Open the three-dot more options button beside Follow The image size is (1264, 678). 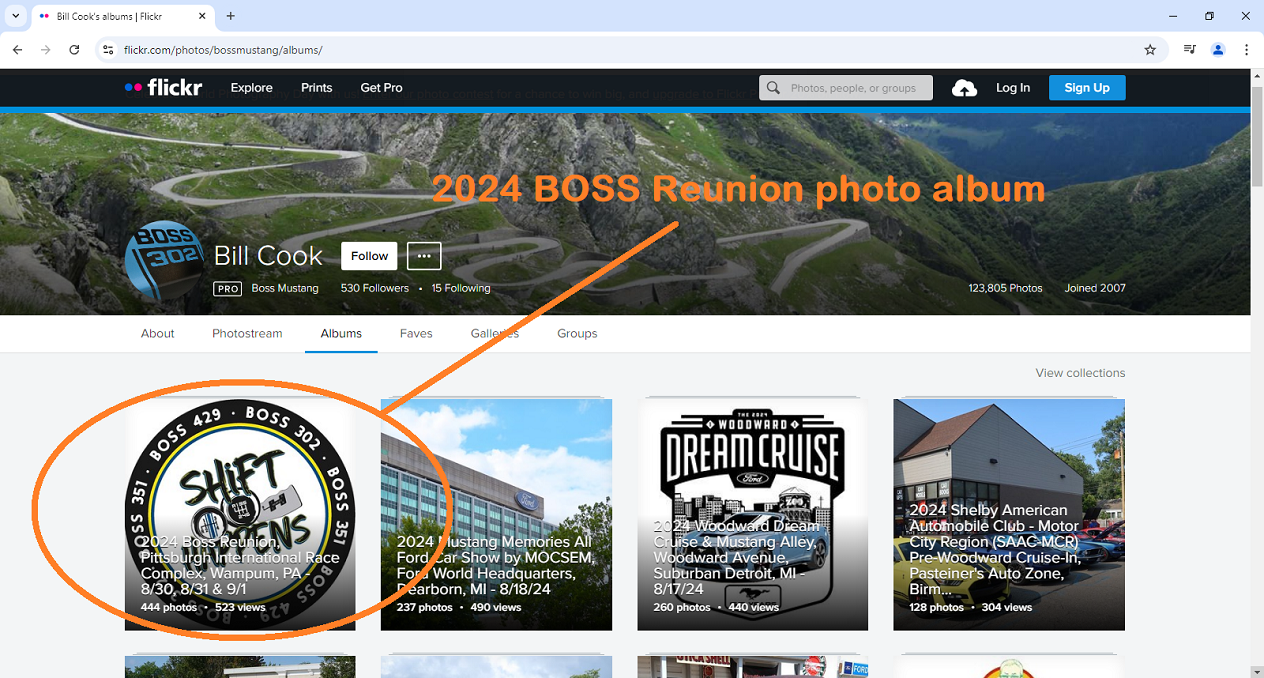pyautogui.click(x=424, y=256)
